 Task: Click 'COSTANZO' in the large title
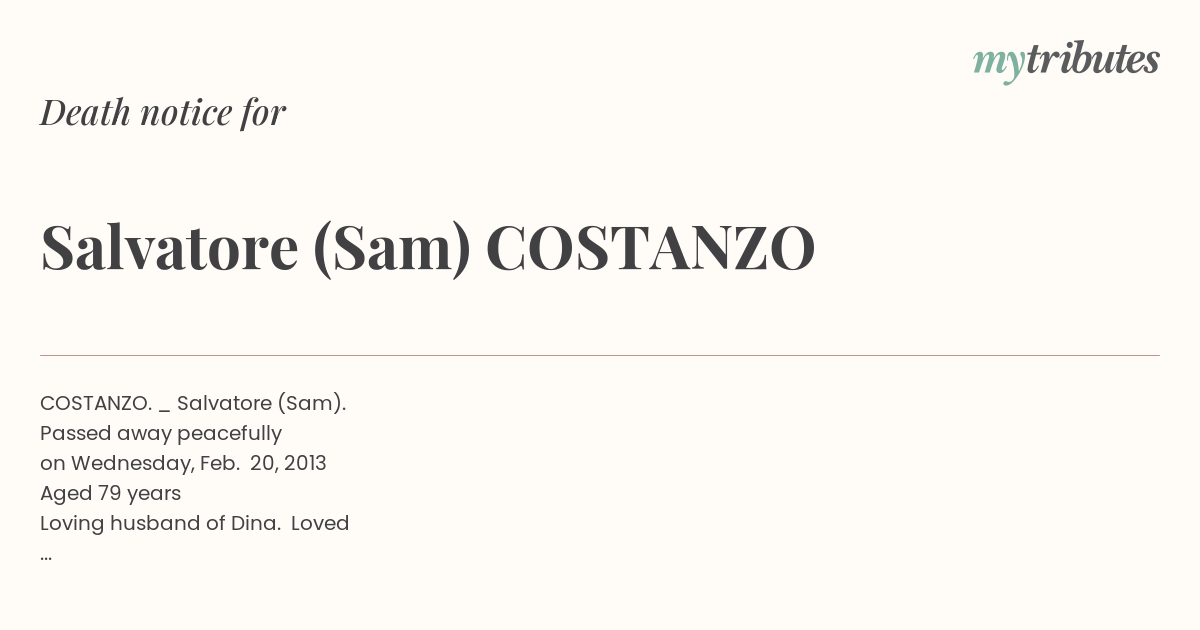coord(651,248)
